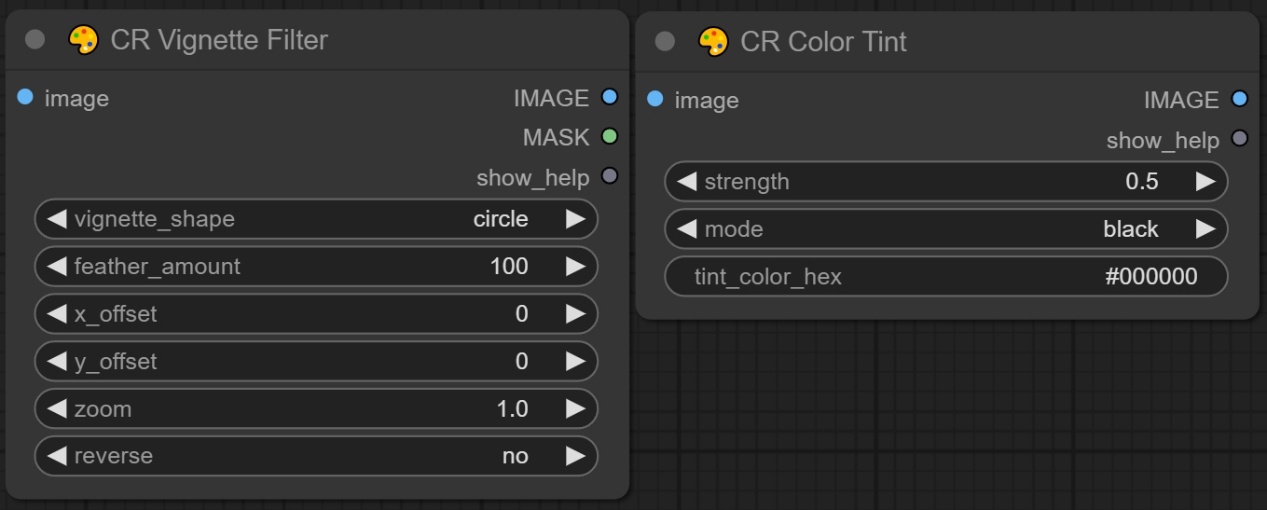Open the mode dropdown showing black

(x=945, y=229)
